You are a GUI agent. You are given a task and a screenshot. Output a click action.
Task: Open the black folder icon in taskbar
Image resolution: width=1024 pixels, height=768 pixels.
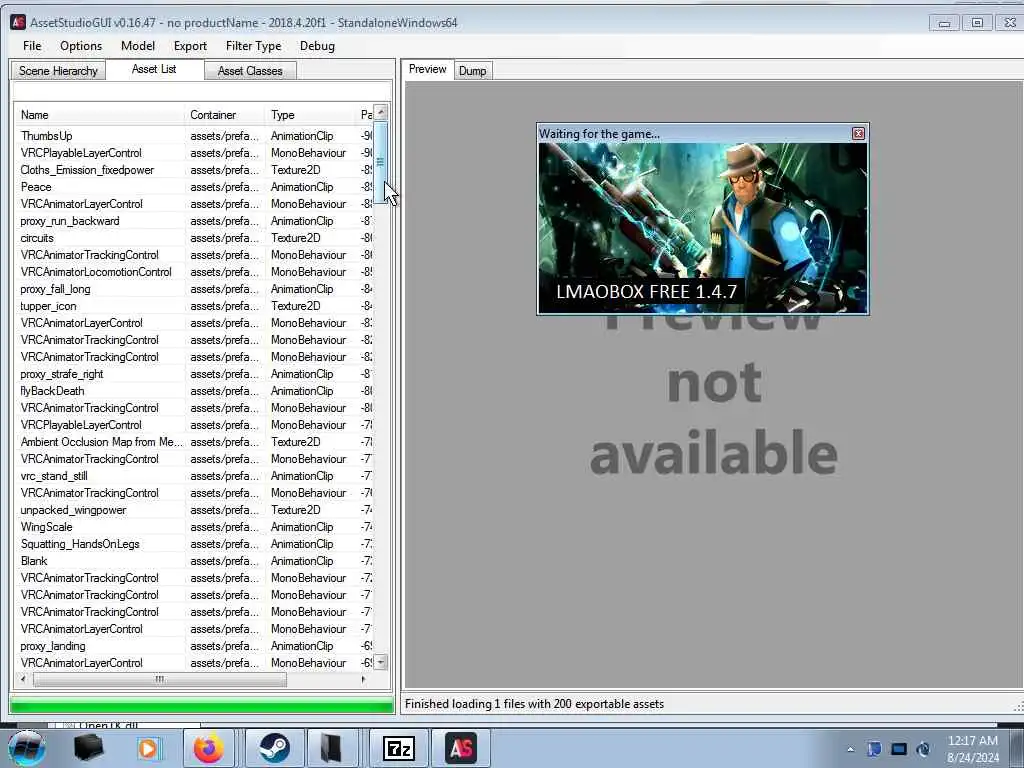(x=88, y=748)
